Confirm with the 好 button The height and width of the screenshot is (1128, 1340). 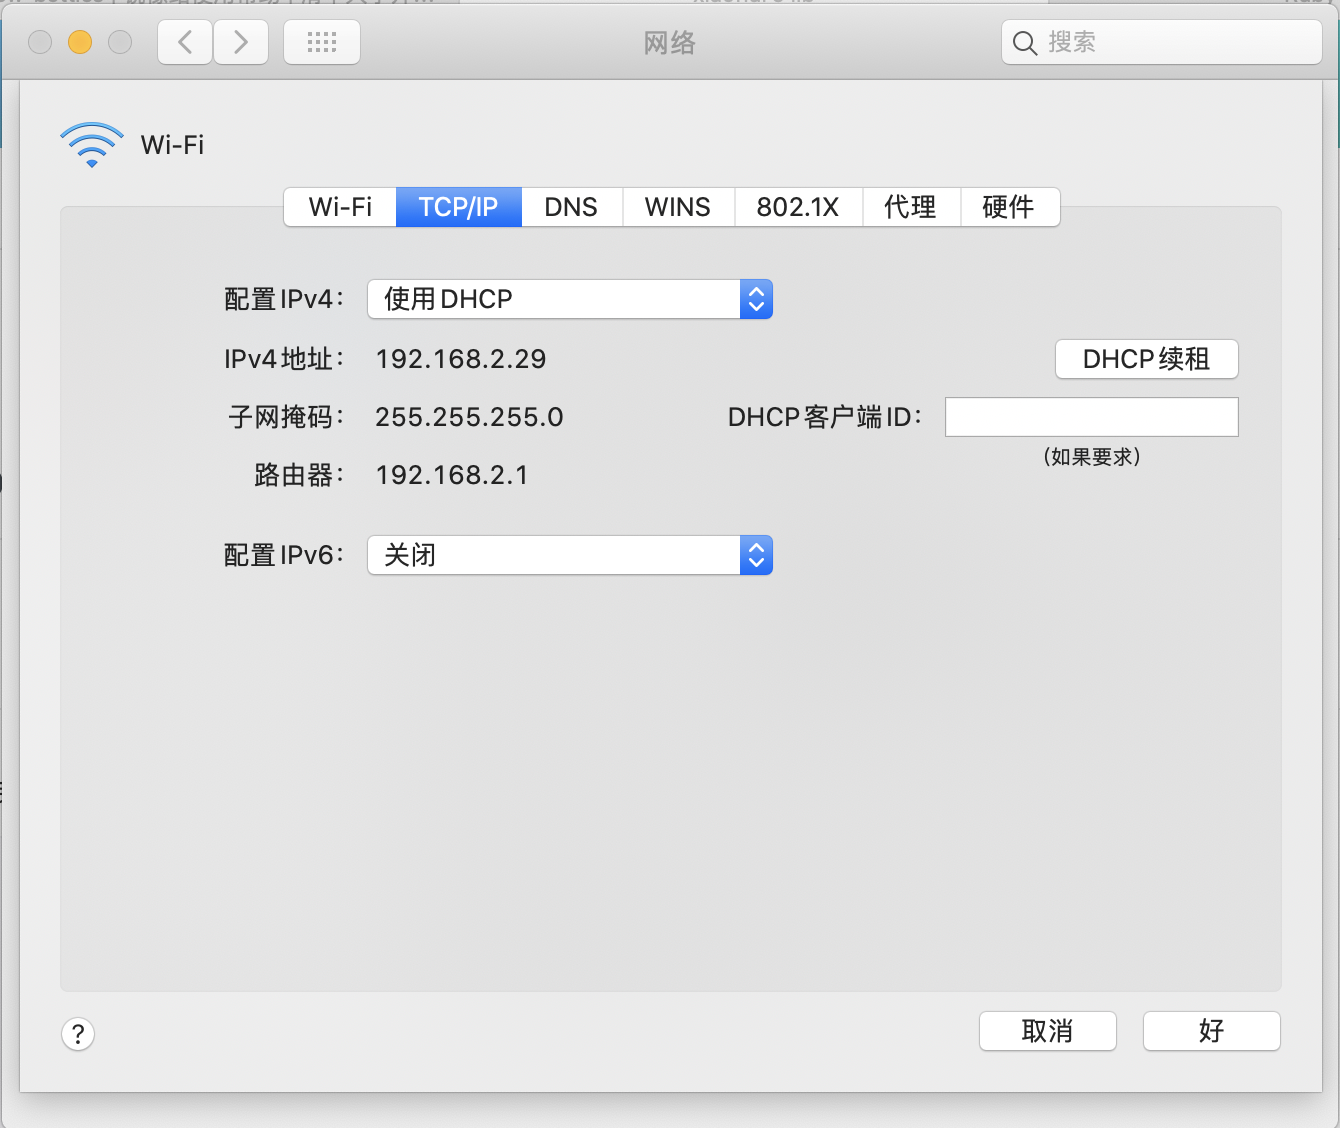pos(1212,1031)
